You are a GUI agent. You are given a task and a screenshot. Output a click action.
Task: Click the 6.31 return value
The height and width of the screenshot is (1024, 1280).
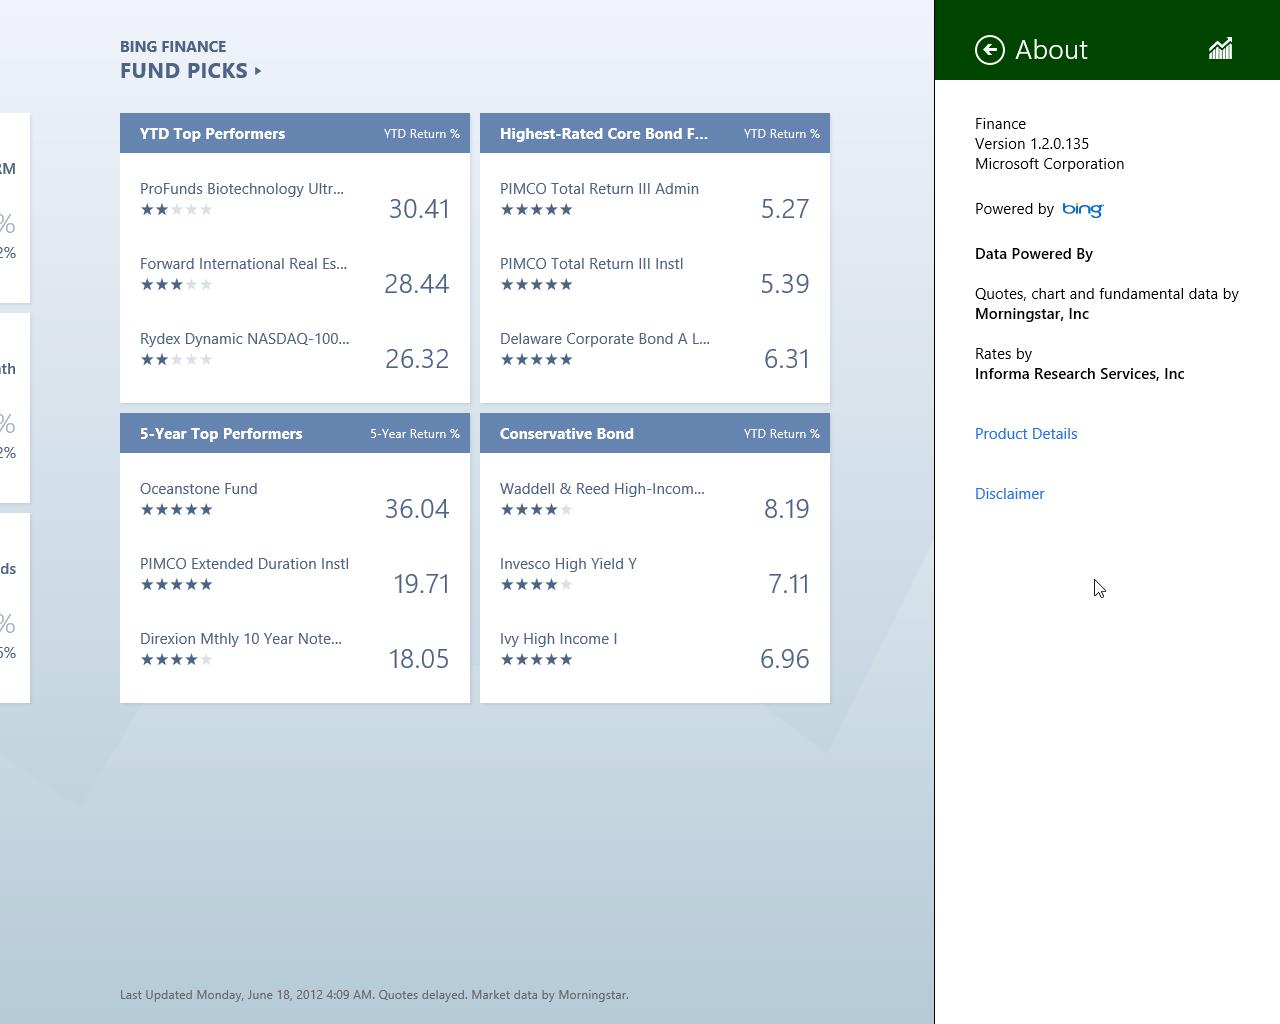pos(787,359)
